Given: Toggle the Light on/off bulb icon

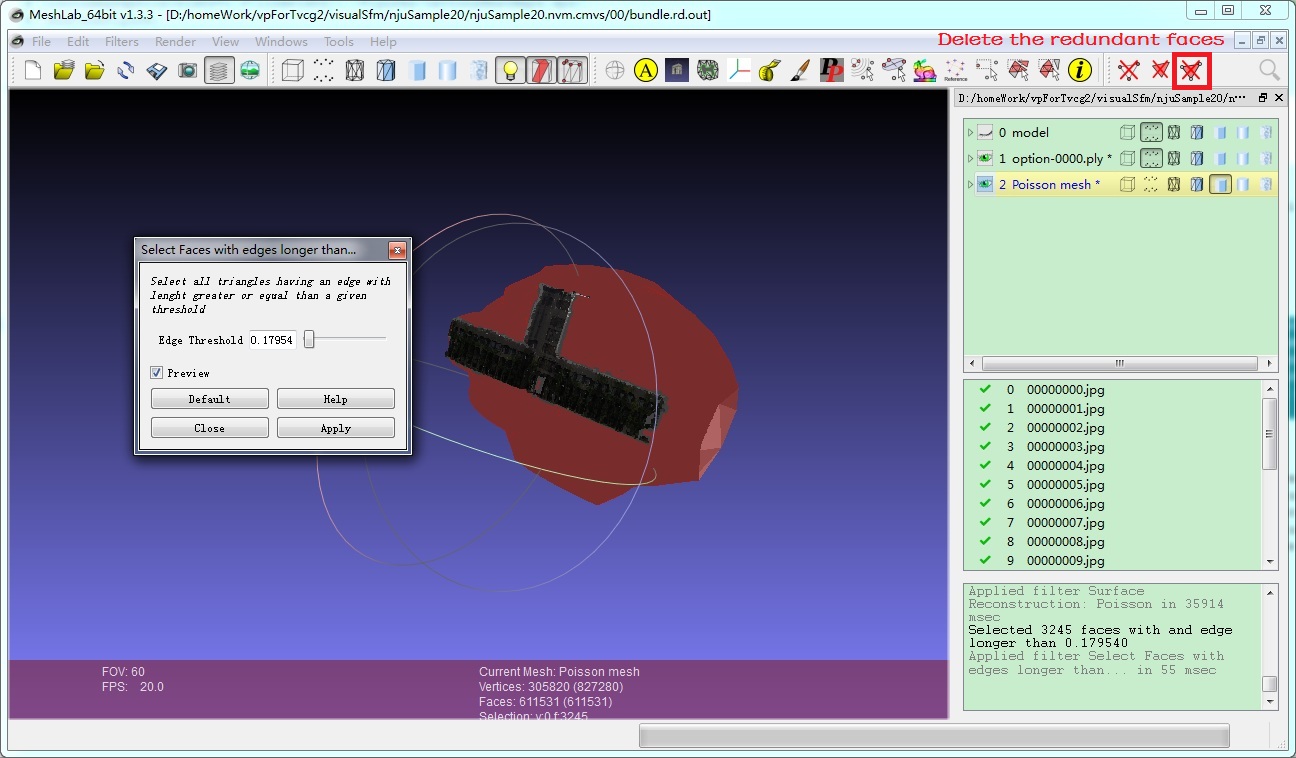Looking at the screenshot, I should pyautogui.click(x=510, y=70).
